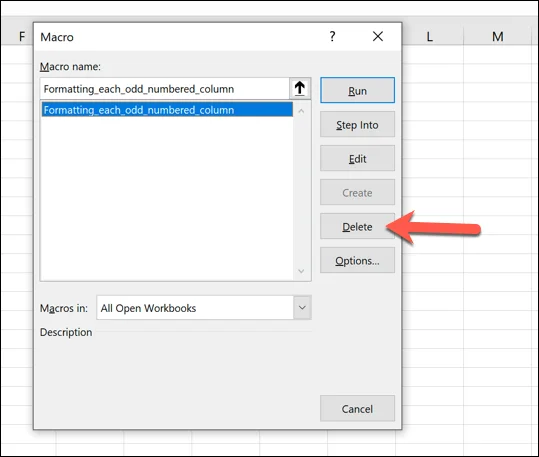Click the macro list scroll up arrow

coord(301,111)
